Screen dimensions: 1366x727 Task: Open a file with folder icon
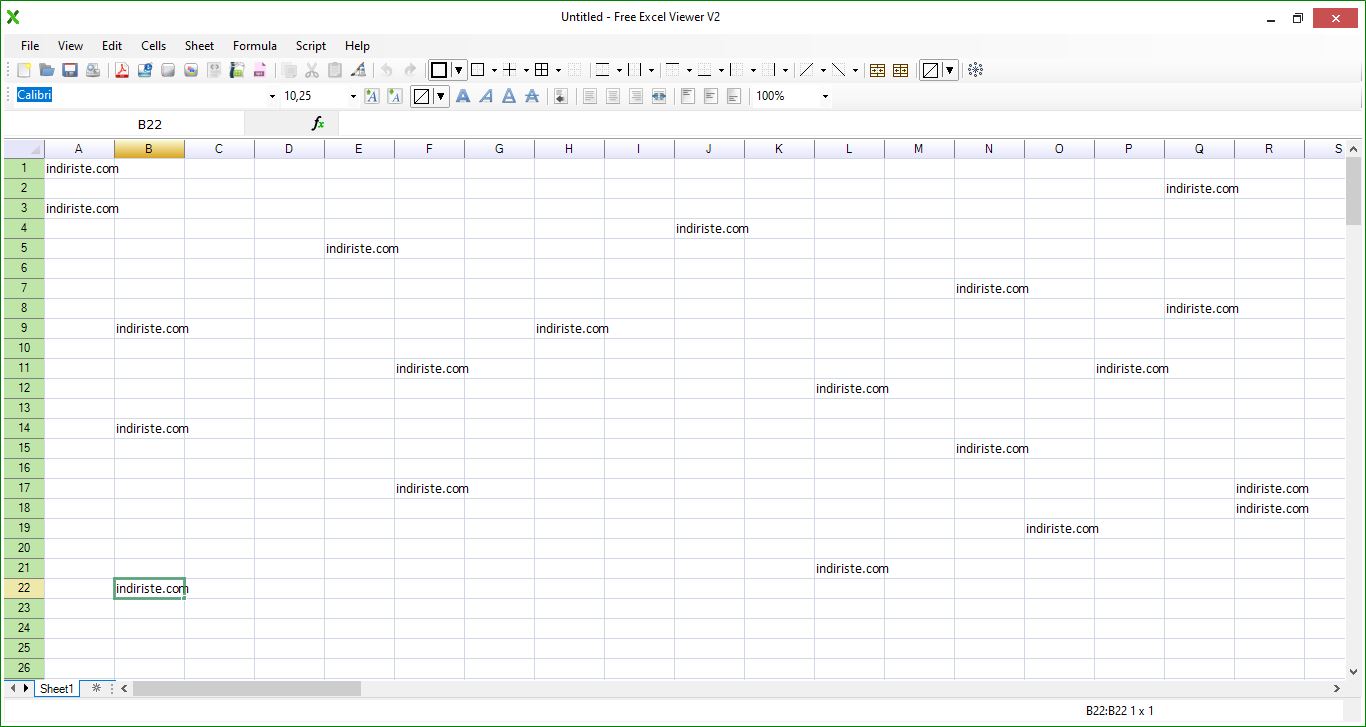click(x=47, y=70)
